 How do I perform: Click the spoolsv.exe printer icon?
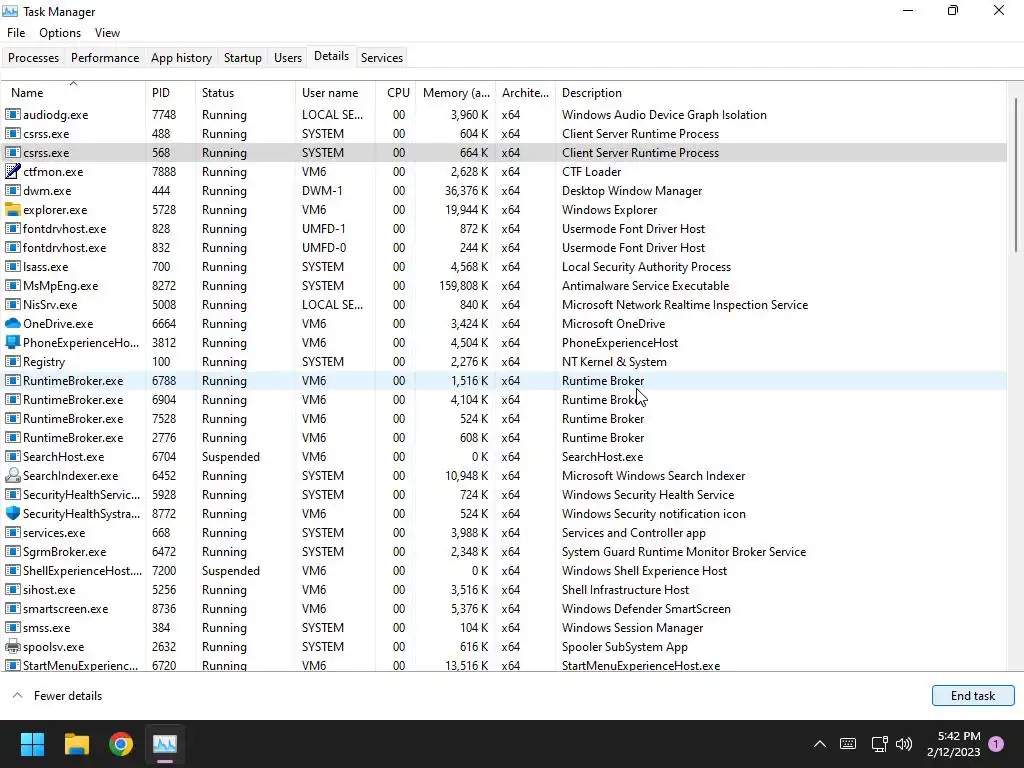(12, 647)
